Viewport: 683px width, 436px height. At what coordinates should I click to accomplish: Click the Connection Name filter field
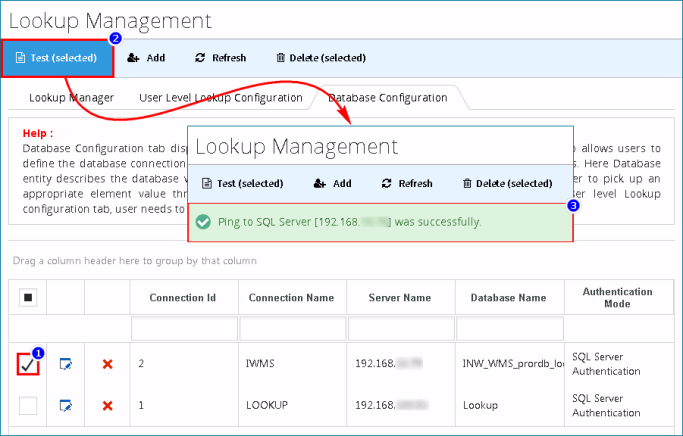pos(293,328)
